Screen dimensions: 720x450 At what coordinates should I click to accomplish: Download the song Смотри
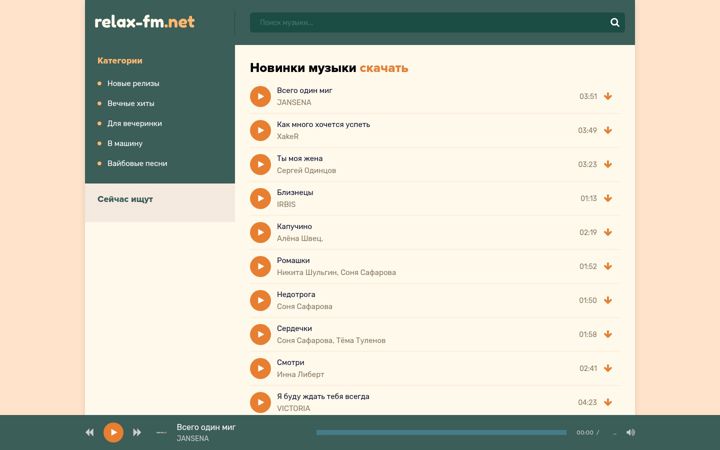pyautogui.click(x=608, y=368)
